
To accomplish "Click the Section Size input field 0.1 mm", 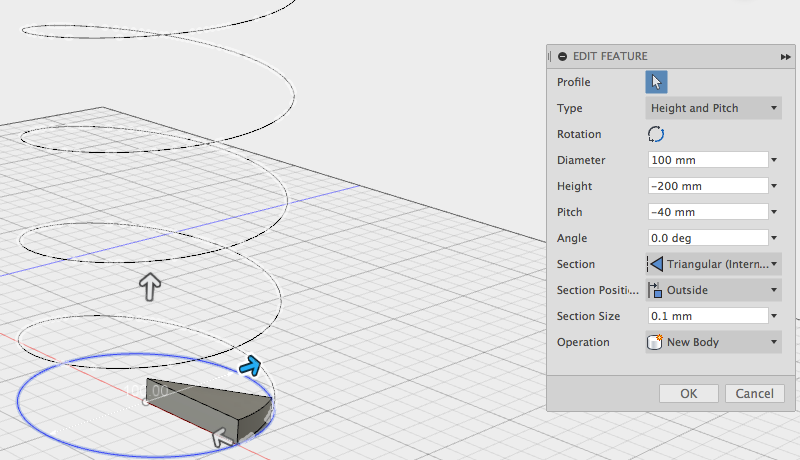I will pos(708,316).
